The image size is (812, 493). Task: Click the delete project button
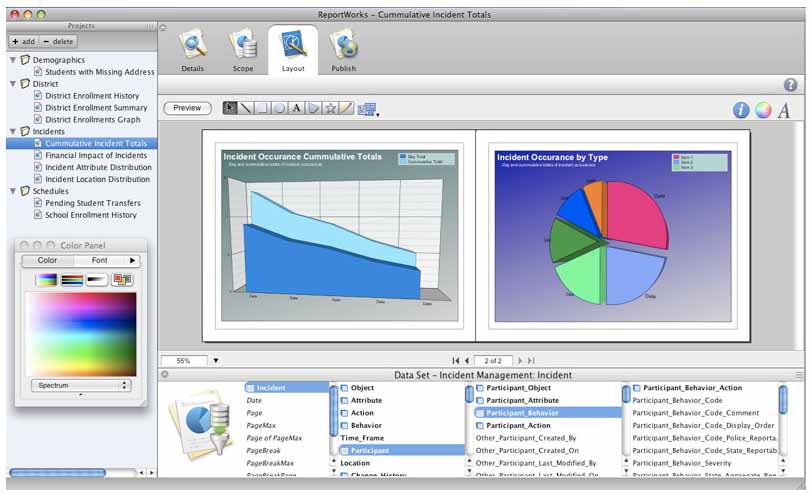click(58, 41)
